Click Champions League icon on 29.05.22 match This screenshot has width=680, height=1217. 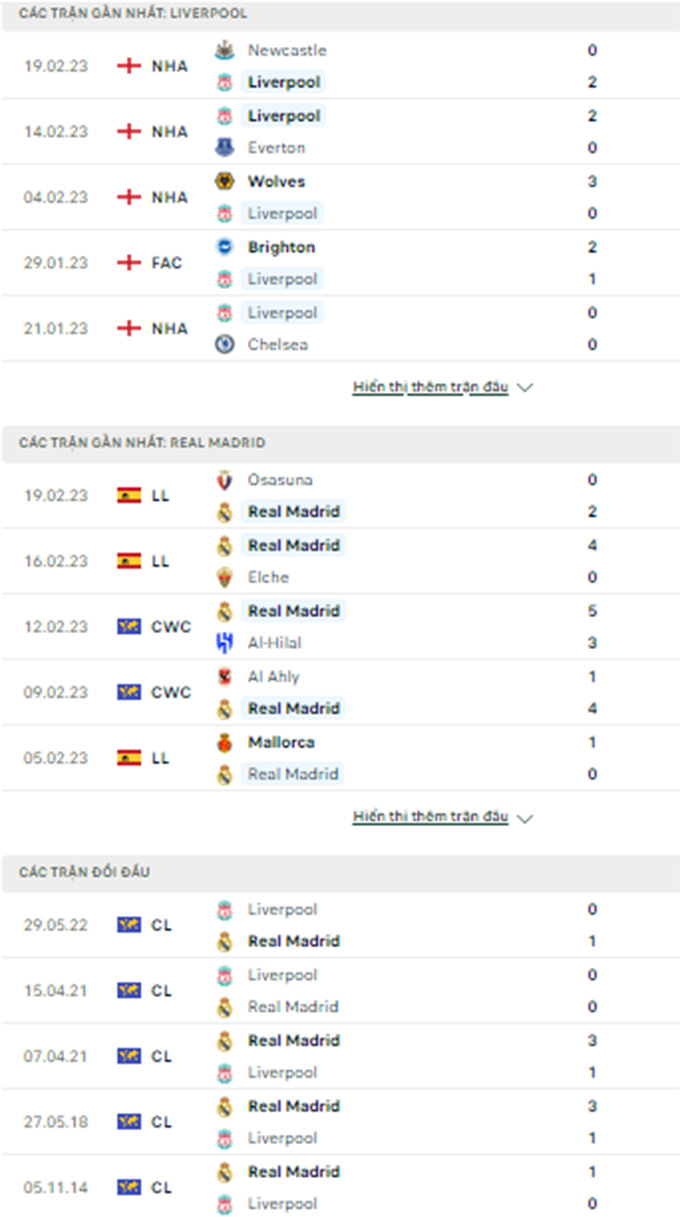pos(129,925)
